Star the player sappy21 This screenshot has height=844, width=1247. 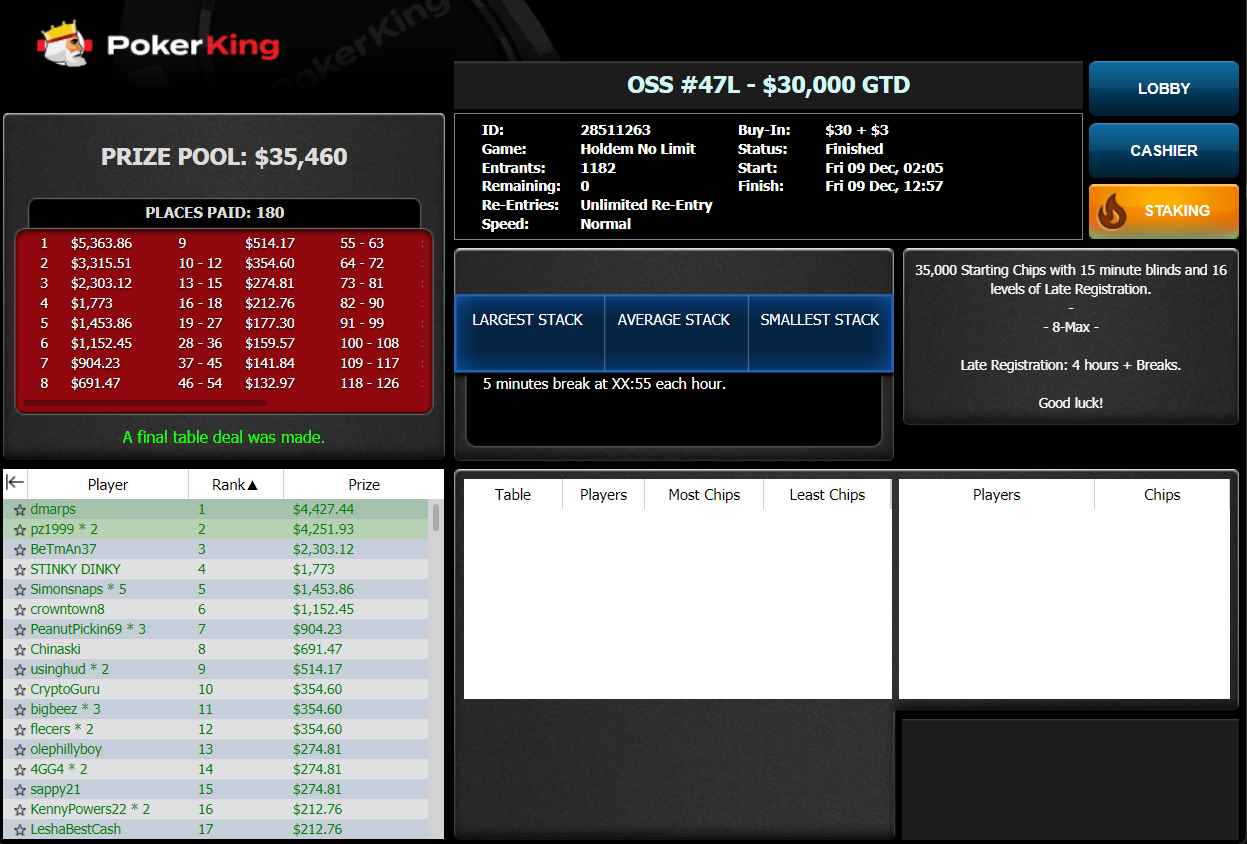coord(19,790)
